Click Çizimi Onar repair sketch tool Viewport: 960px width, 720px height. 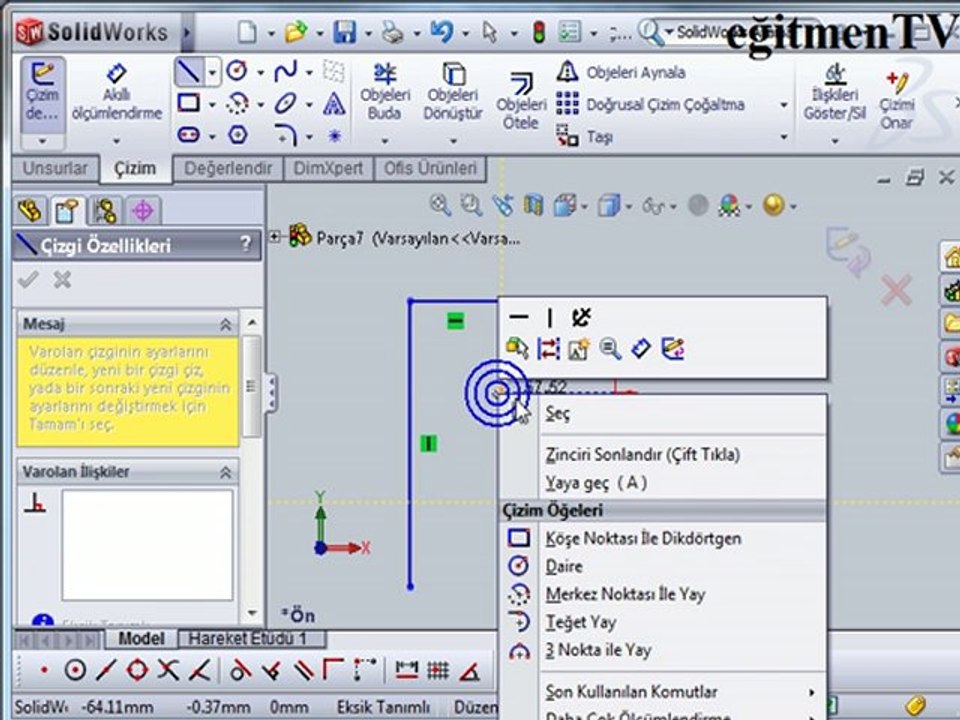896,100
